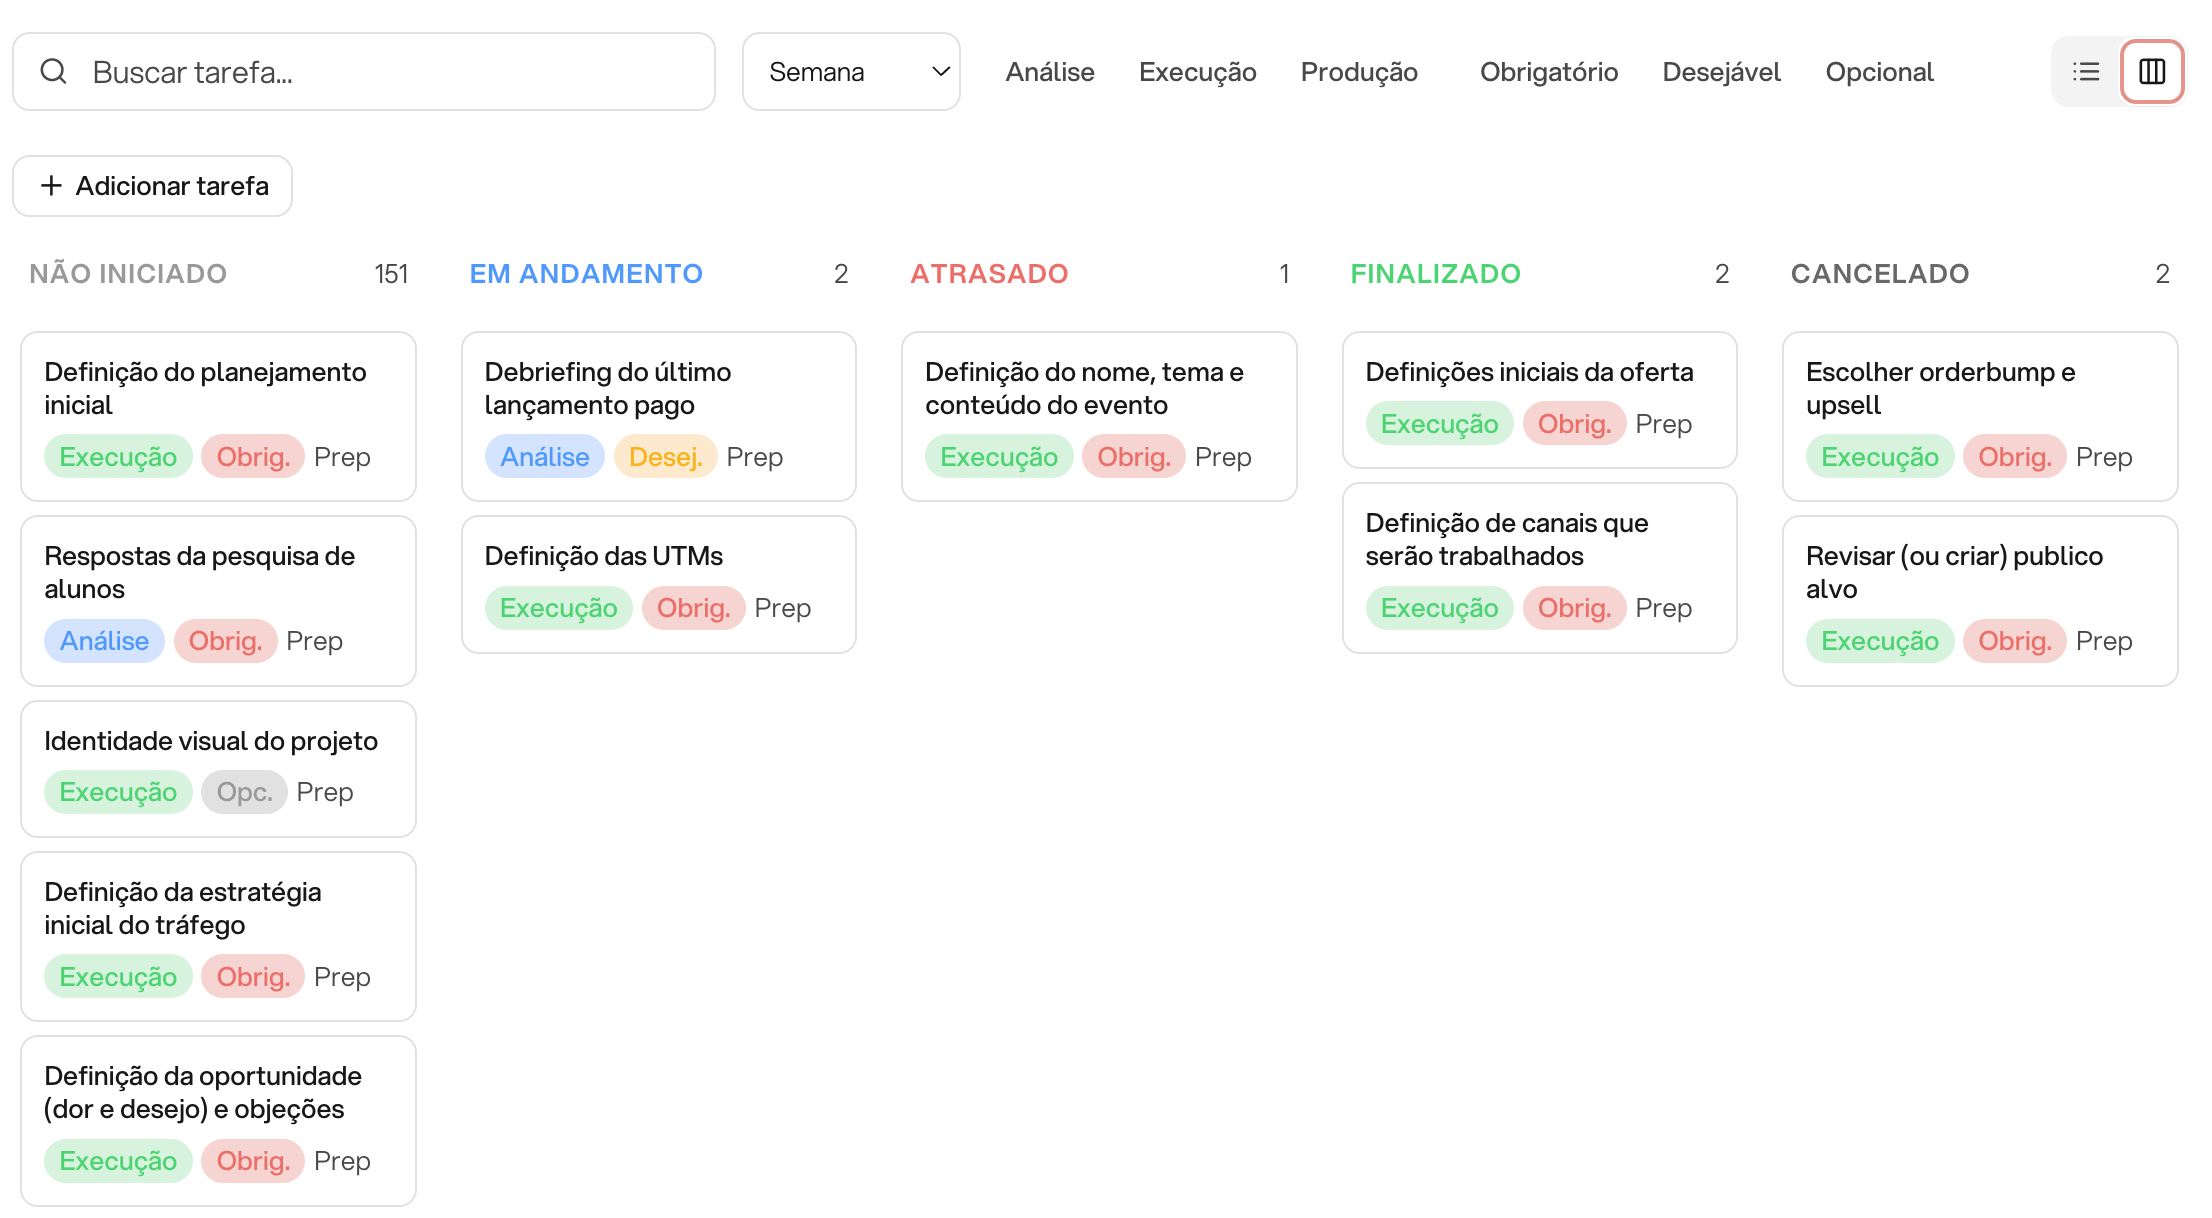Switch to list view using the list icon

(x=2086, y=71)
